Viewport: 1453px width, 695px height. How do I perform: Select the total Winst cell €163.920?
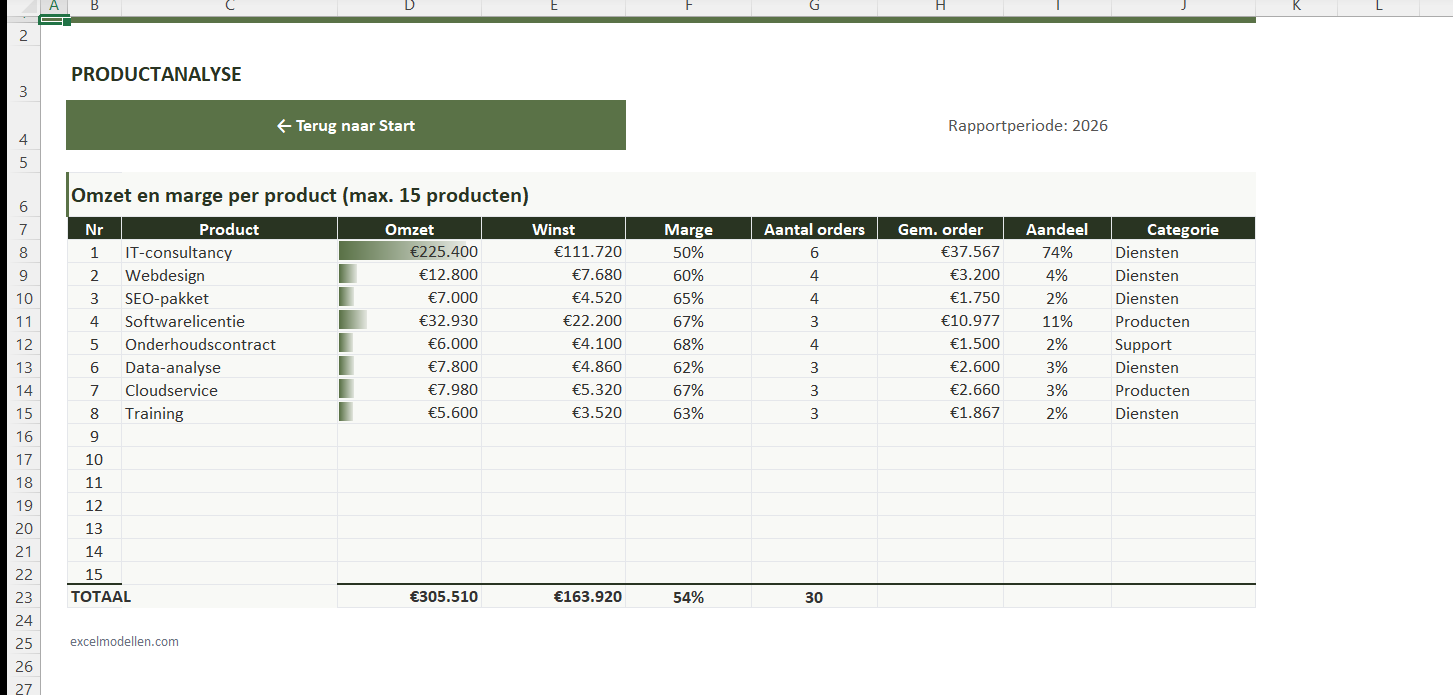tap(553, 597)
